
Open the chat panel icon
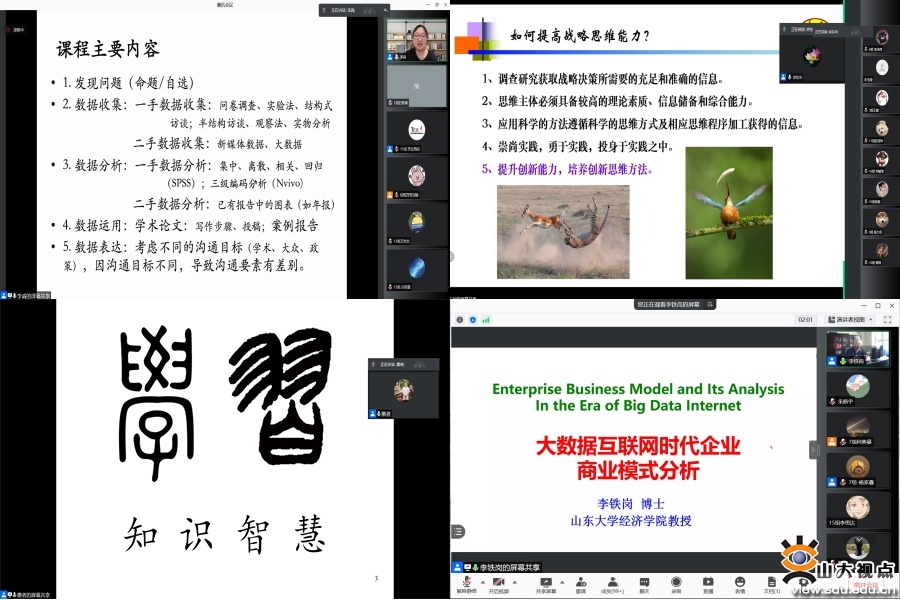644,581
